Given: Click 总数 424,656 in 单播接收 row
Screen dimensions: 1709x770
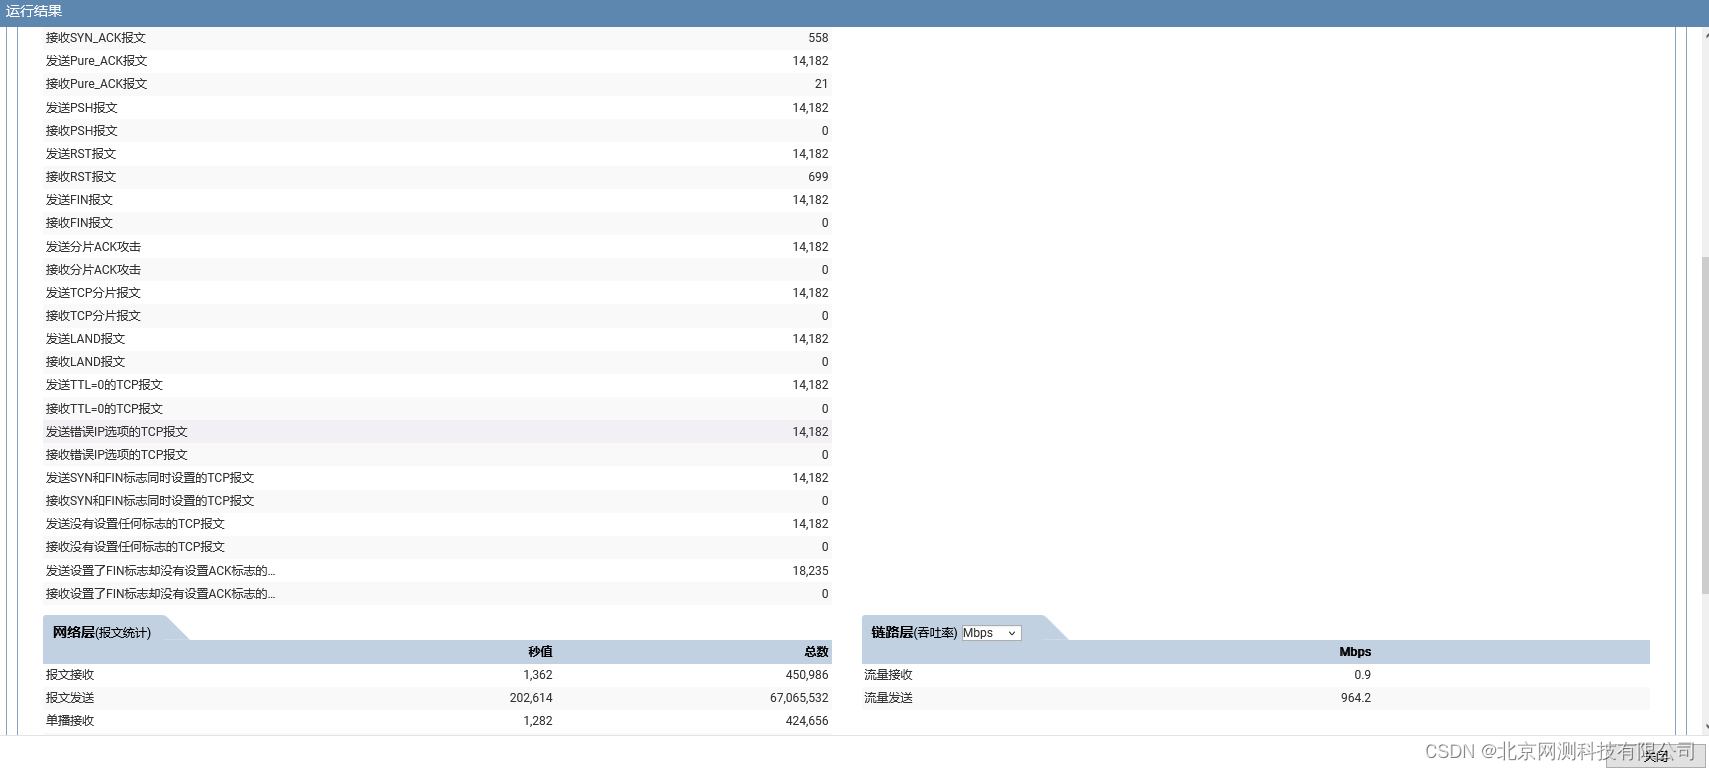Looking at the screenshot, I should [807, 721].
